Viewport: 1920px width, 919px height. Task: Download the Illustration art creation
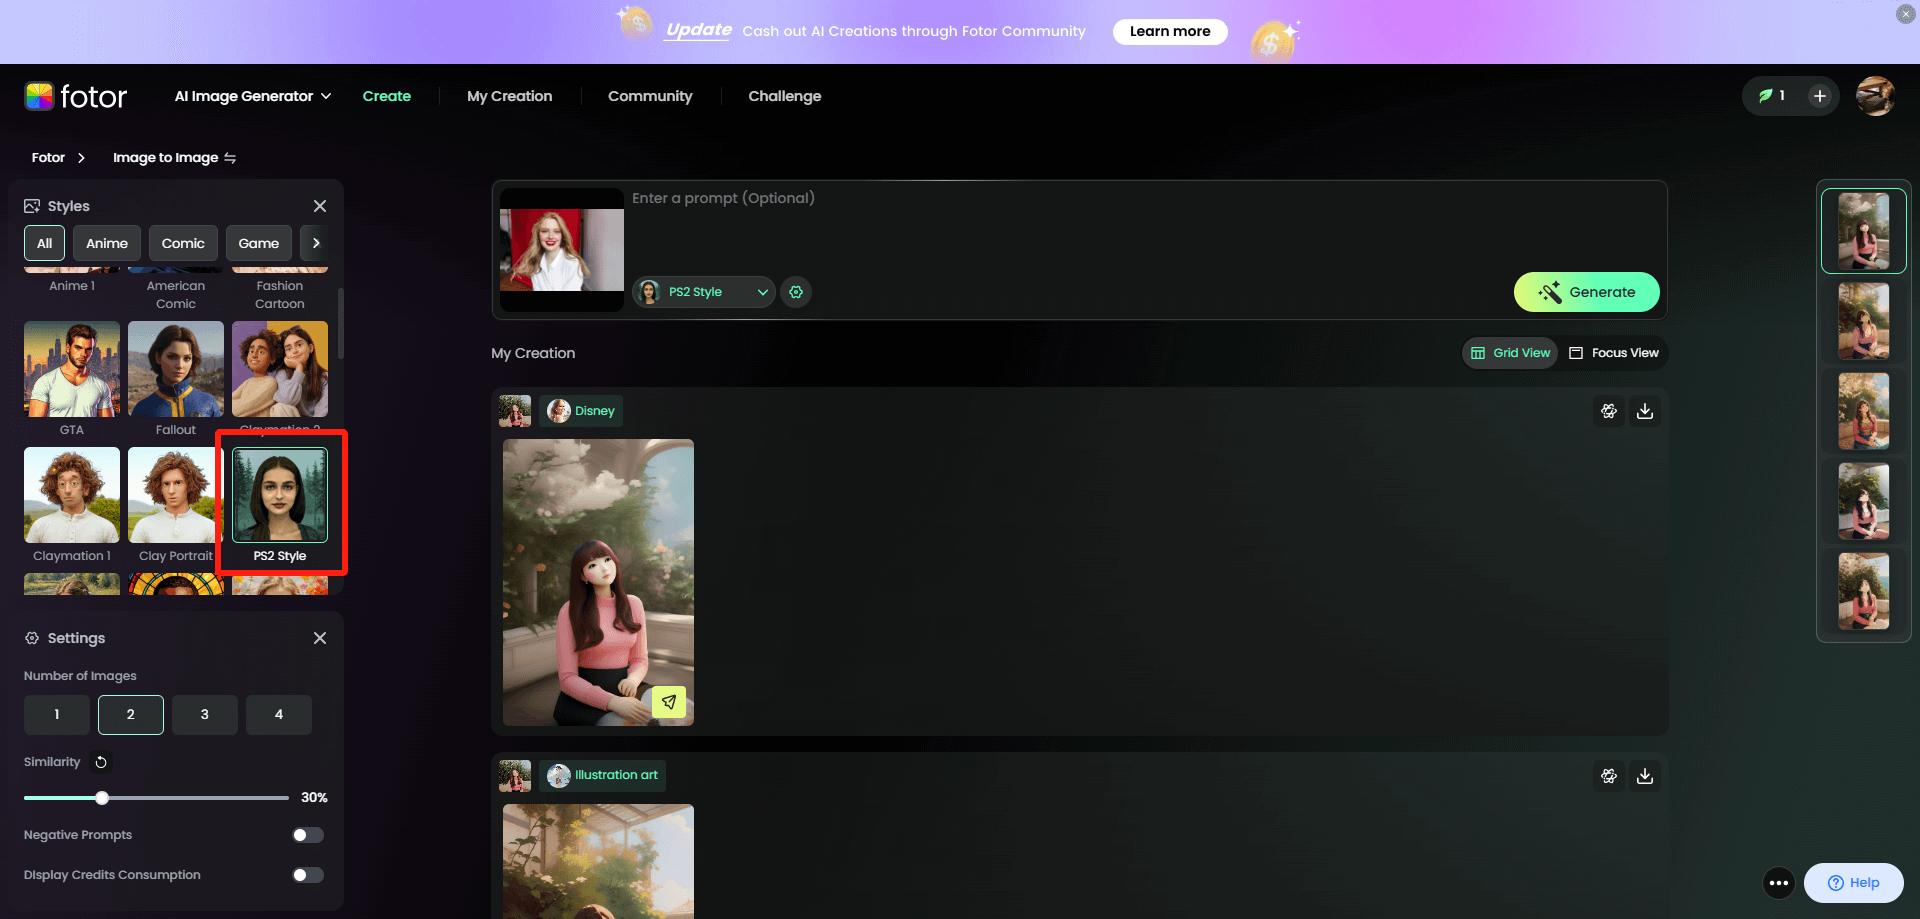pos(1644,776)
